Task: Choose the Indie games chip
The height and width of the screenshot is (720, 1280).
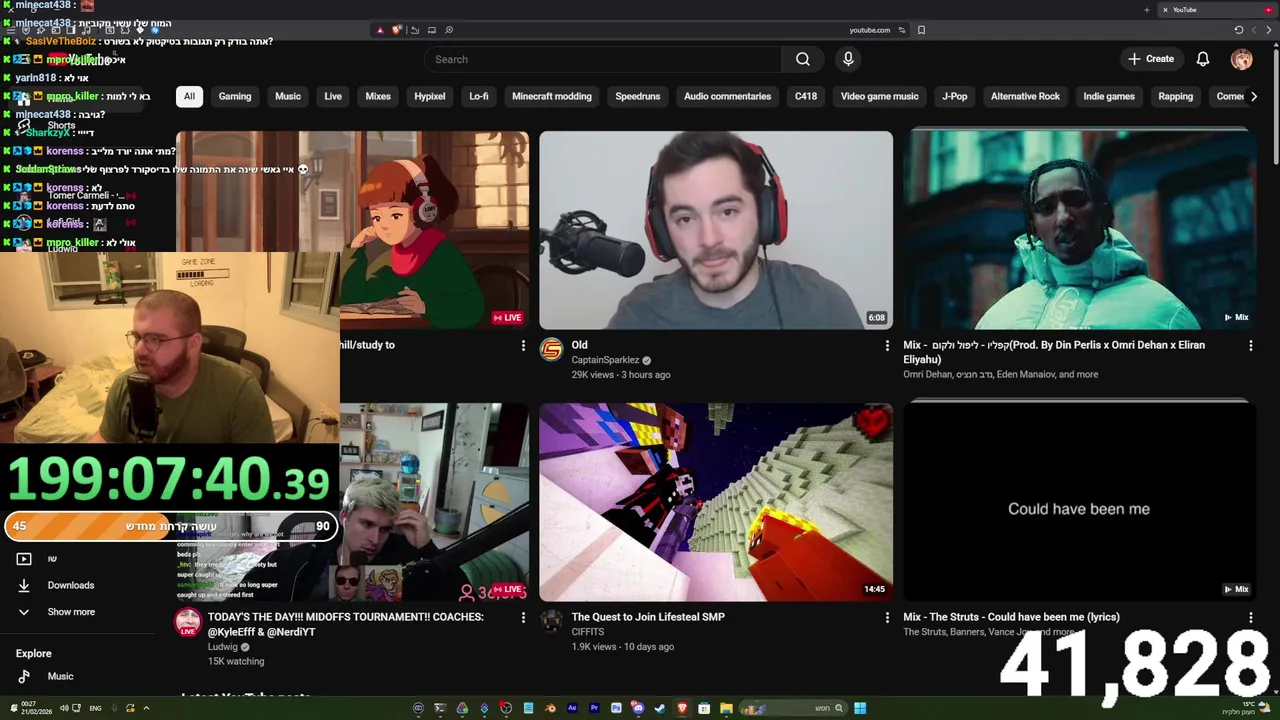Action: [x=1109, y=96]
